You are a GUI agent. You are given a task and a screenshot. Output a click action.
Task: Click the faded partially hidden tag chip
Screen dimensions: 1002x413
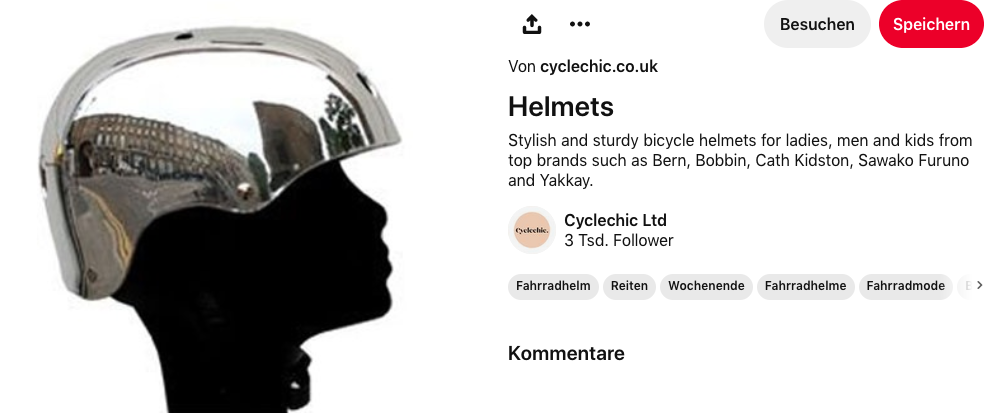pos(965,286)
